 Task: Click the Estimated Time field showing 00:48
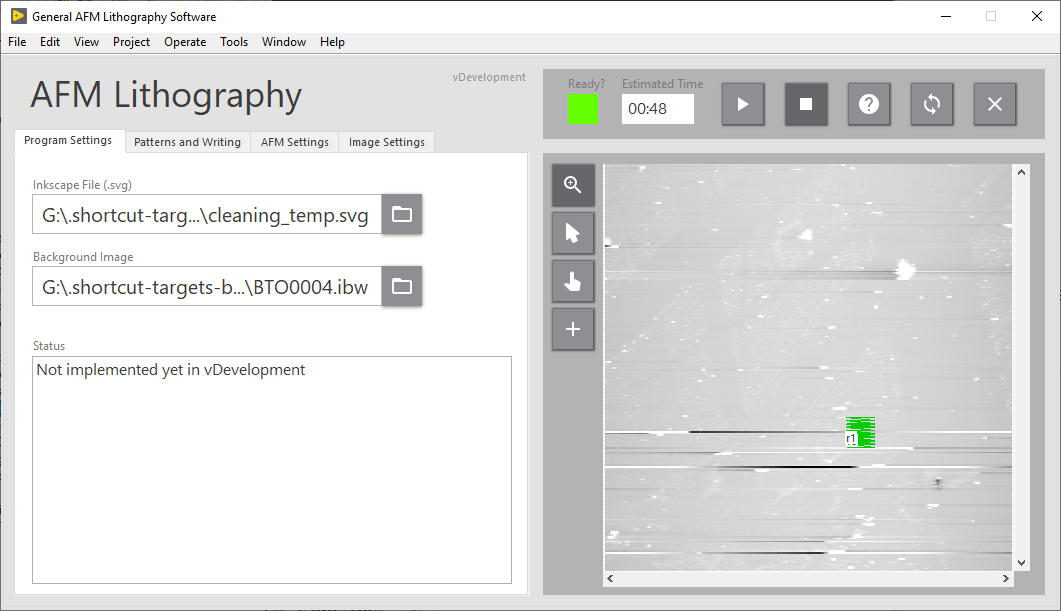pyautogui.click(x=657, y=110)
